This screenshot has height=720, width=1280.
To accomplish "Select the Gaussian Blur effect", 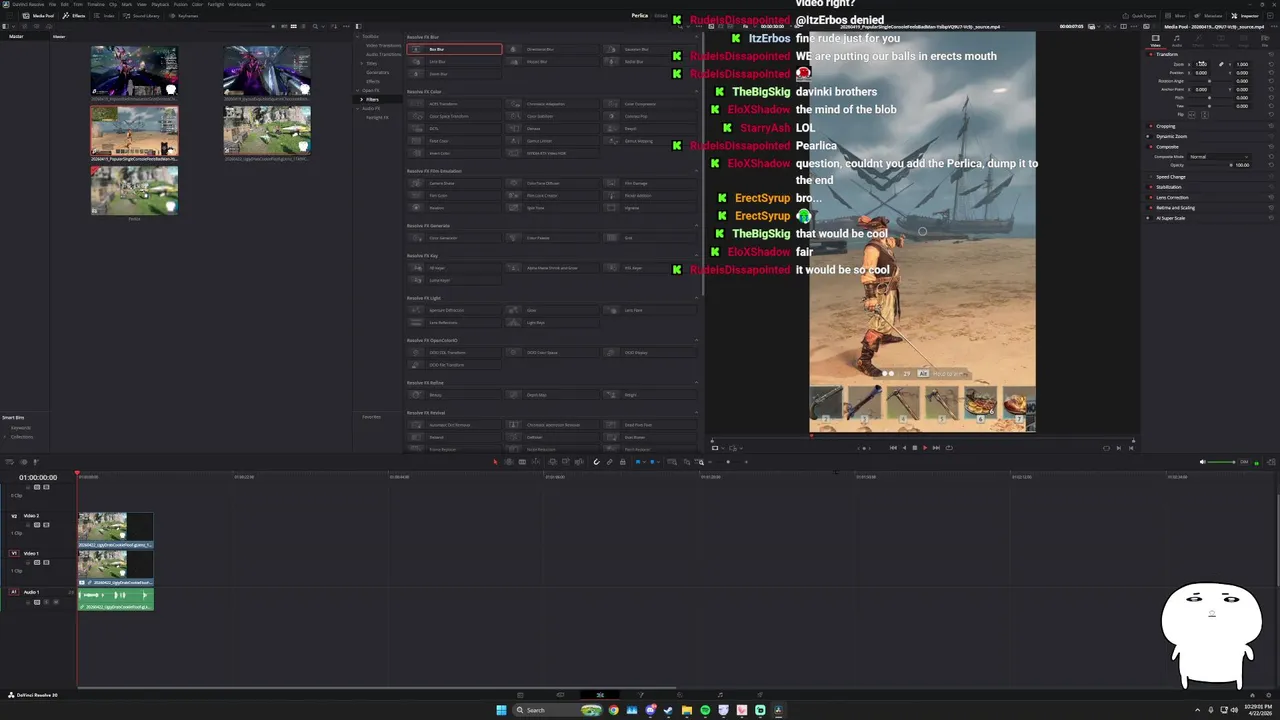I will [650, 49].
